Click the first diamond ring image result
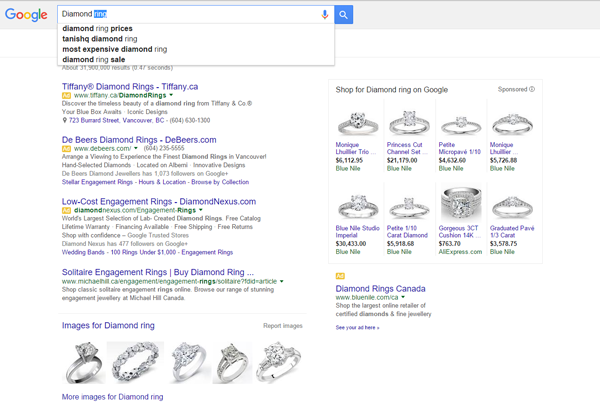 click(81, 360)
